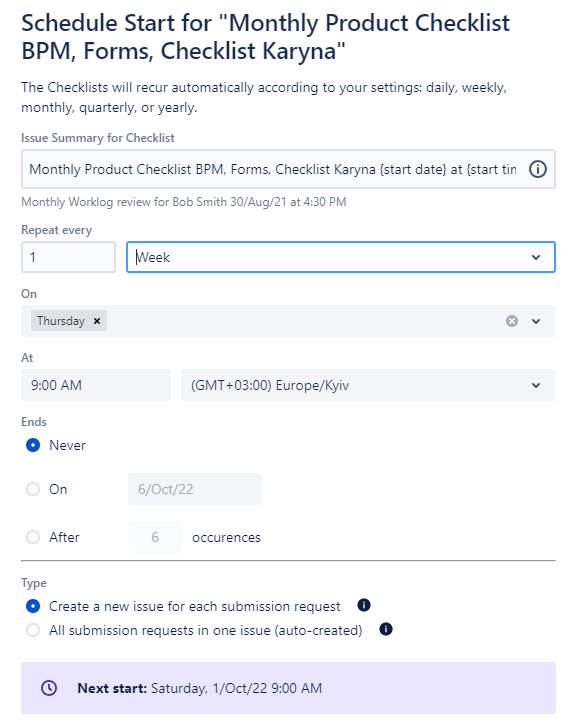The height and width of the screenshot is (722, 574).
Task: Open the Europe/Kyiv timezone dropdown
Action: pyautogui.click(x=368, y=385)
